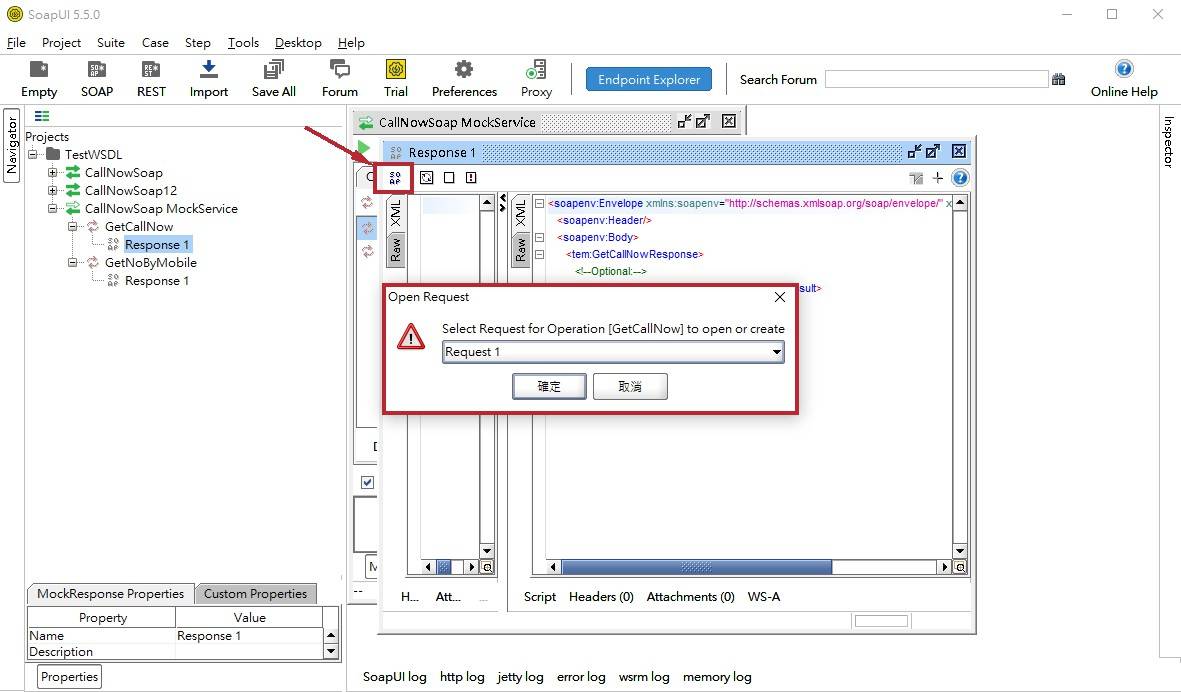Open the error log tab
This screenshot has width=1181, height=692.
[x=581, y=676]
